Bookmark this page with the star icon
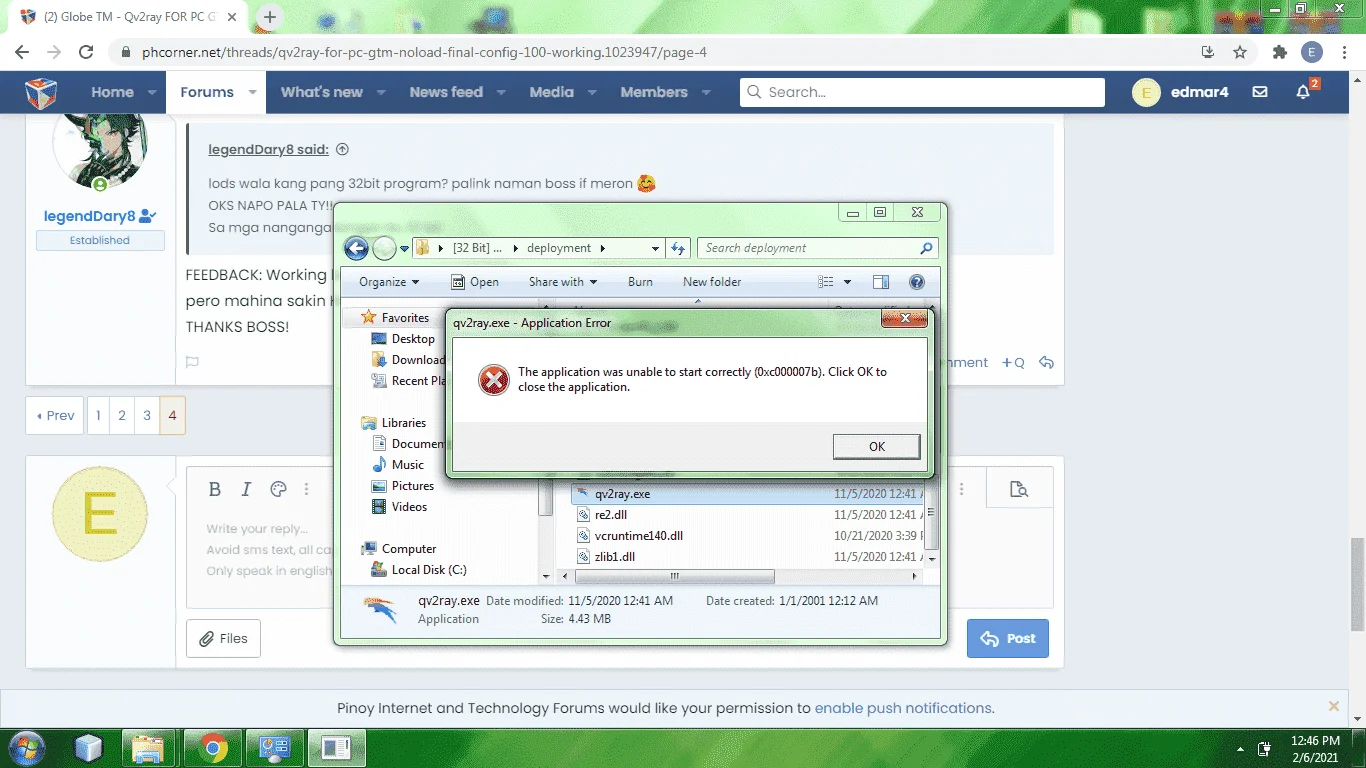This screenshot has height=768, width=1366. [x=1240, y=52]
